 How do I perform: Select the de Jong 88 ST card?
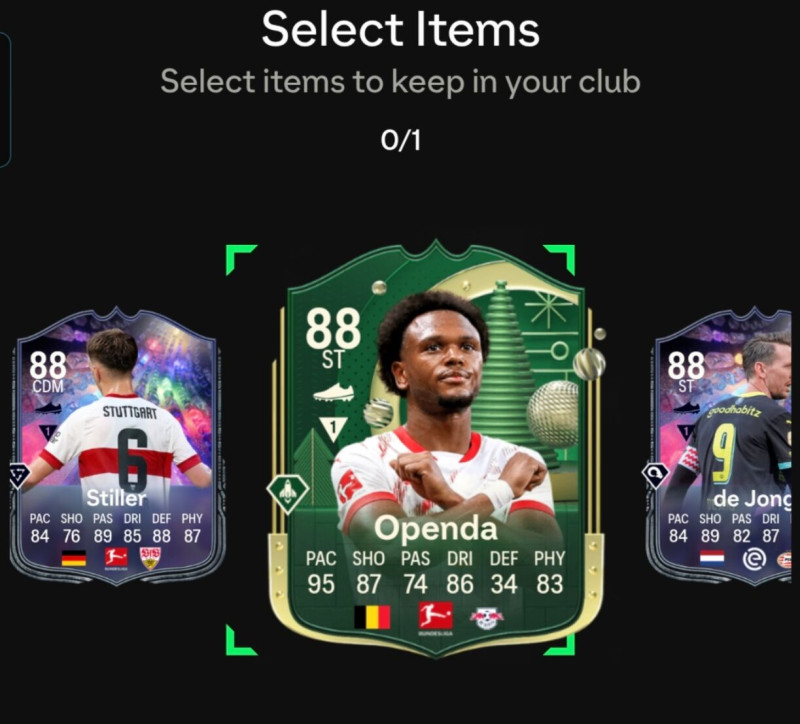[719, 445]
